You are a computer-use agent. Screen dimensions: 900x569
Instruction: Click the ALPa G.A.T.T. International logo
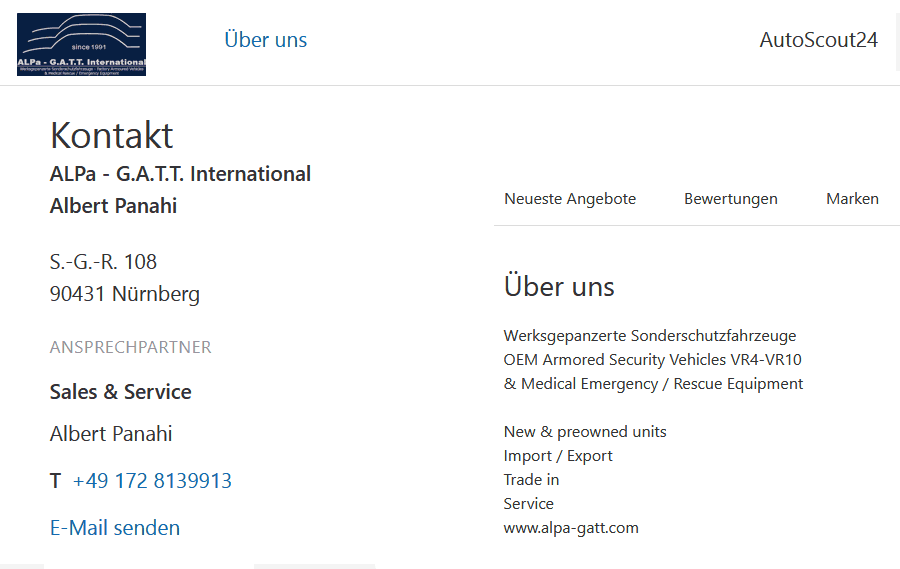[x=81, y=44]
